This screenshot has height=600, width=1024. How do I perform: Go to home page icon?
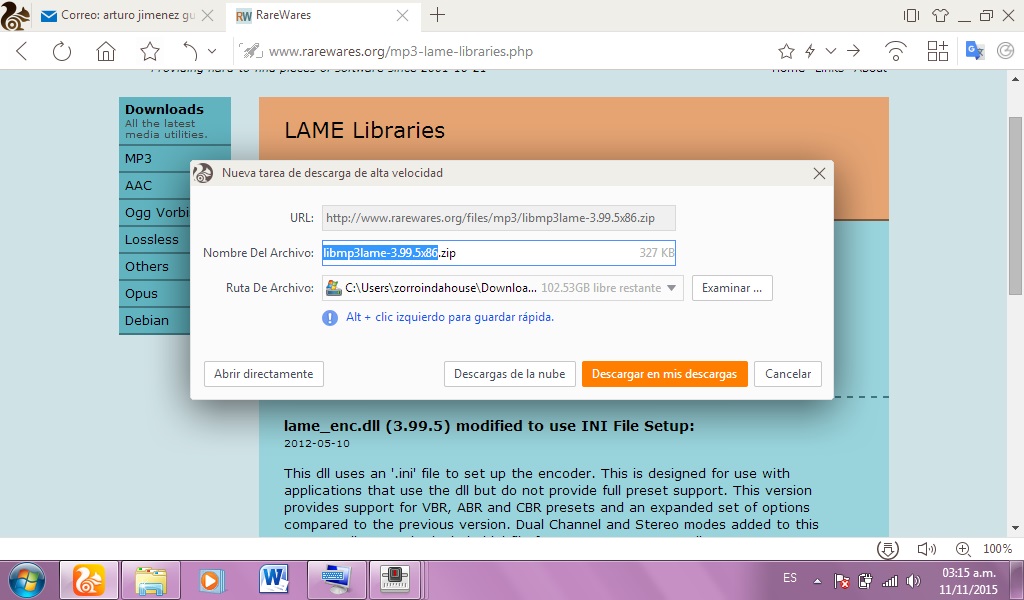tap(106, 51)
